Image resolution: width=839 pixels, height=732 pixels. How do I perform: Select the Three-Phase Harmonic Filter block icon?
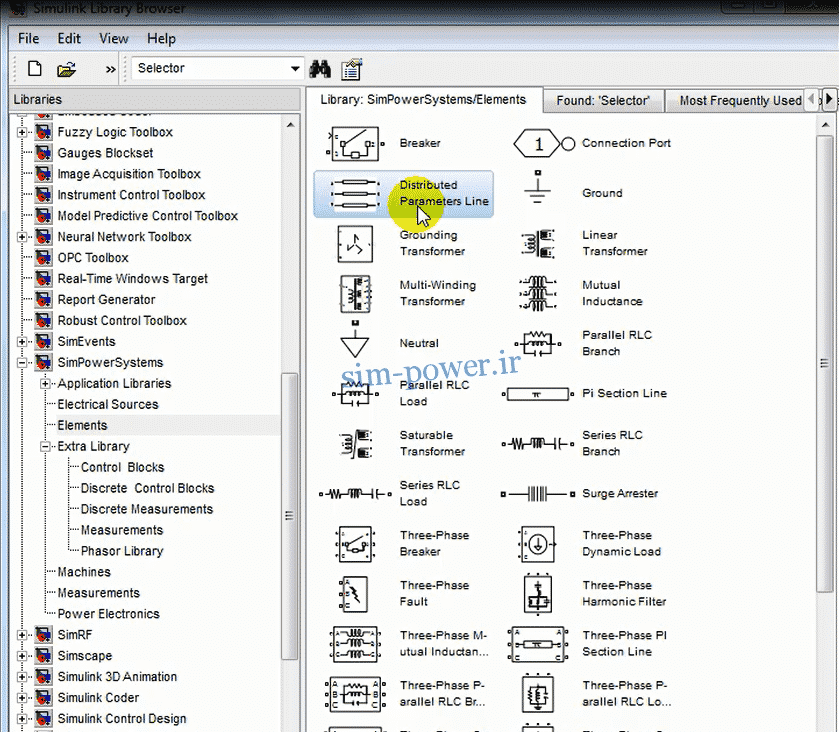538,594
